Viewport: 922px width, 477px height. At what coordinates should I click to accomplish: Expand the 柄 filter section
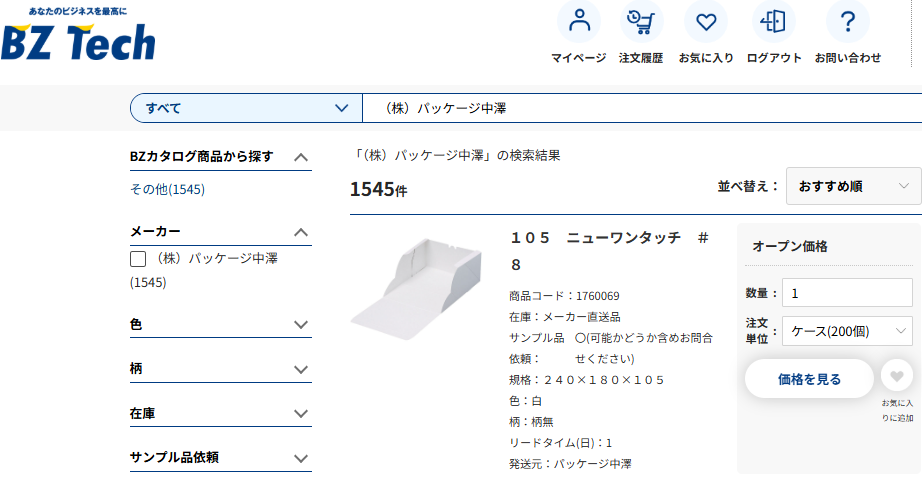tap(300, 369)
